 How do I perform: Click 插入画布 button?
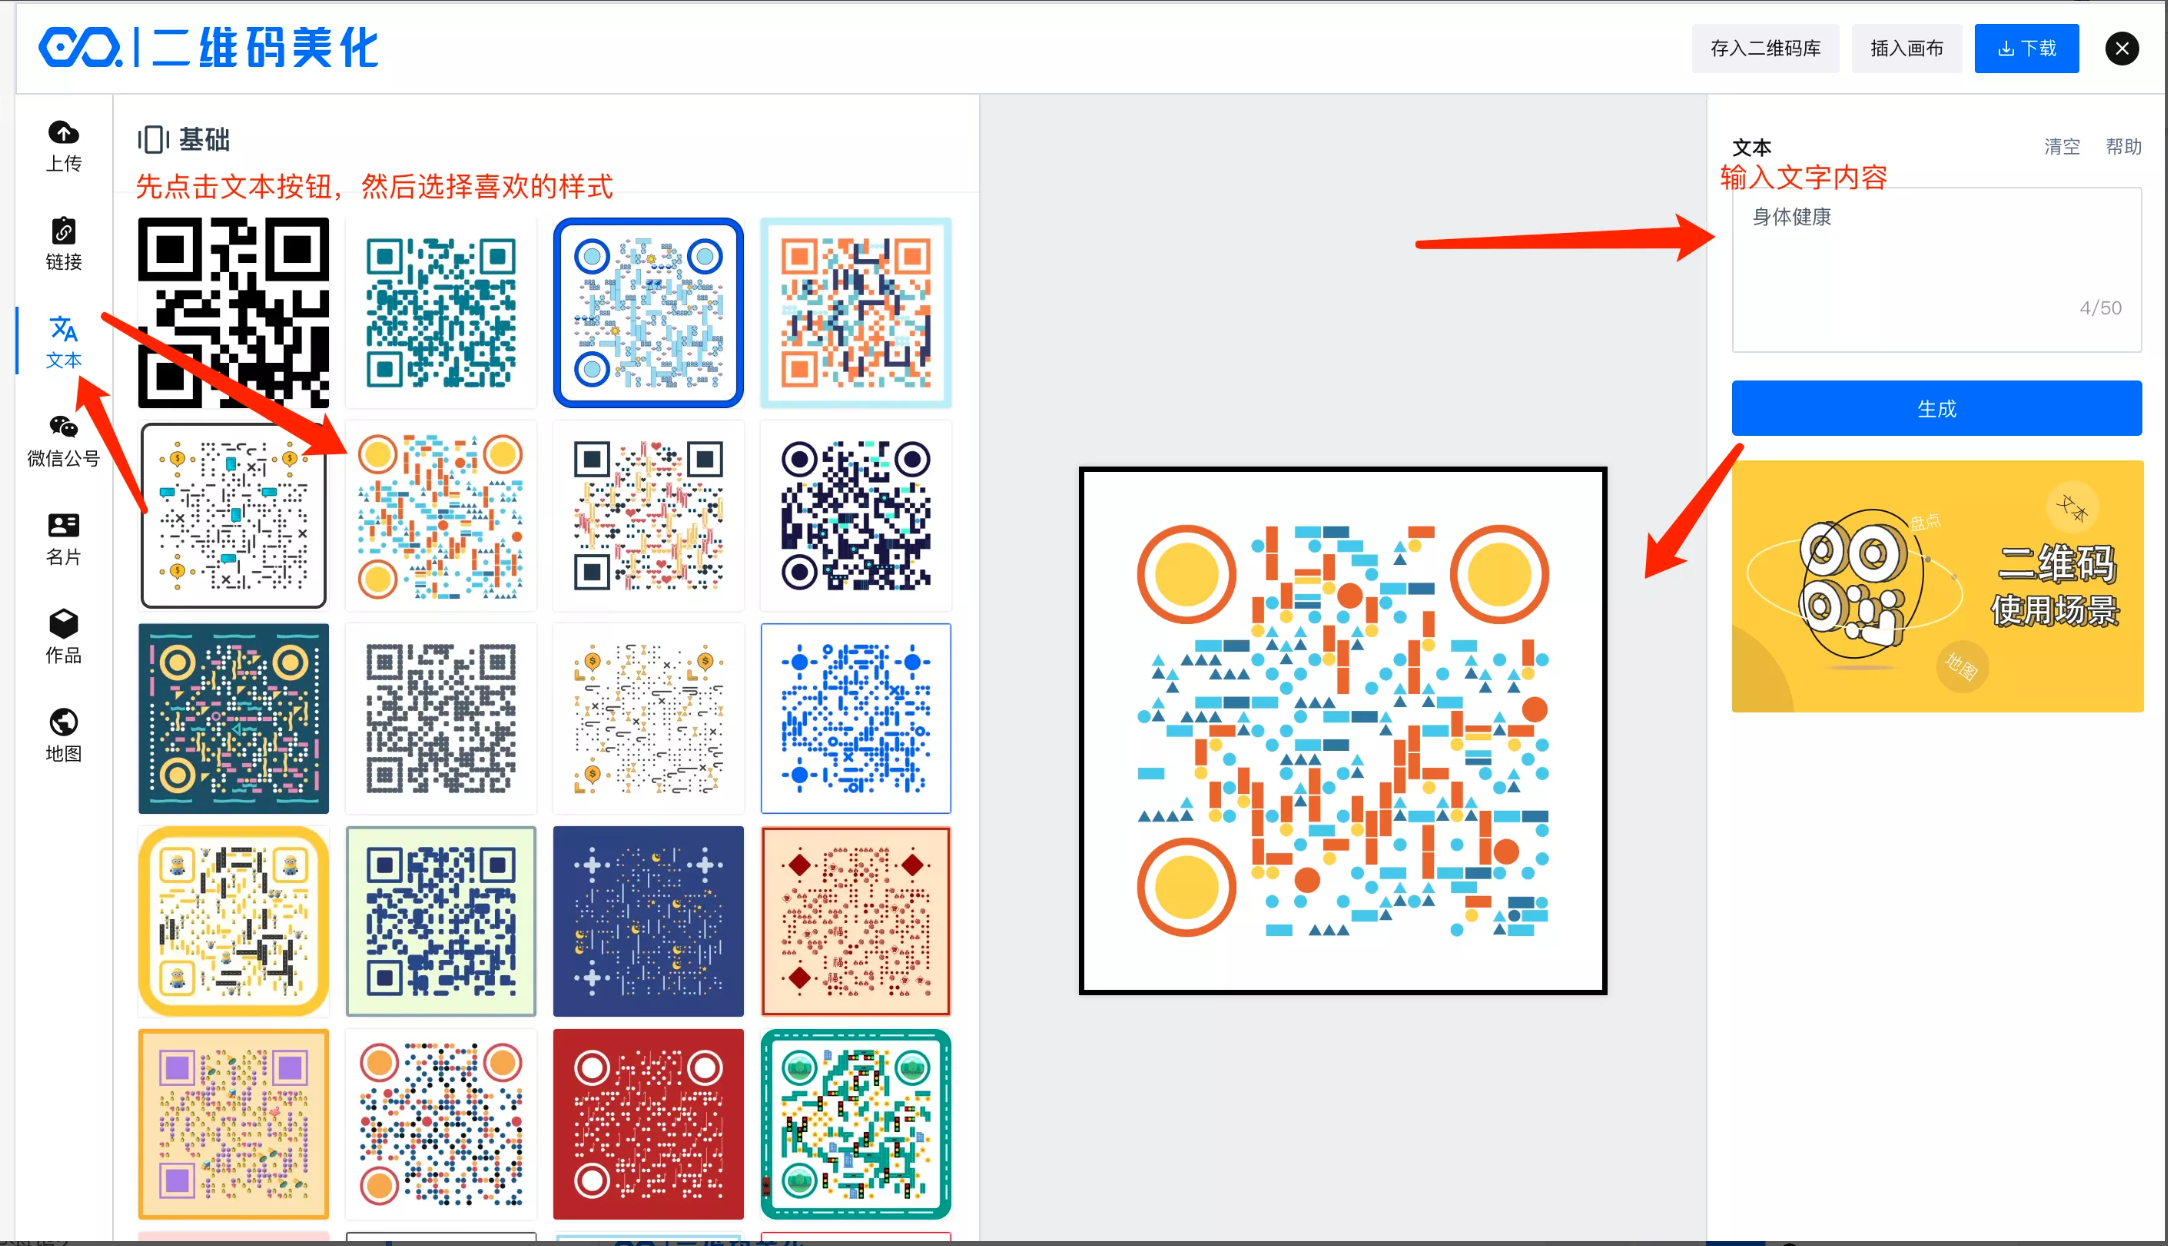[x=1906, y=48]
